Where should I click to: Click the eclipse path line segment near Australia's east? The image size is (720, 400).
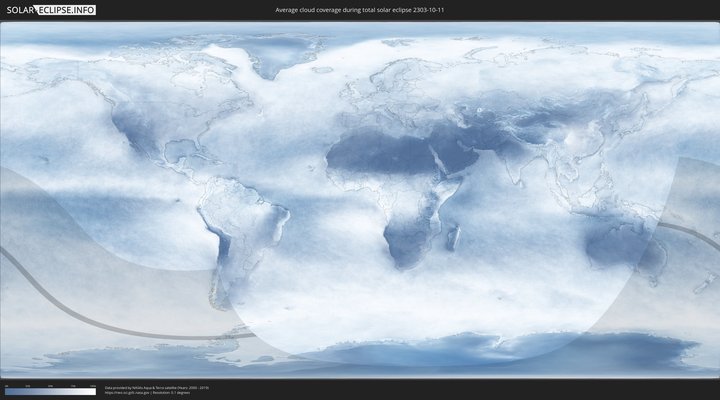693,232
